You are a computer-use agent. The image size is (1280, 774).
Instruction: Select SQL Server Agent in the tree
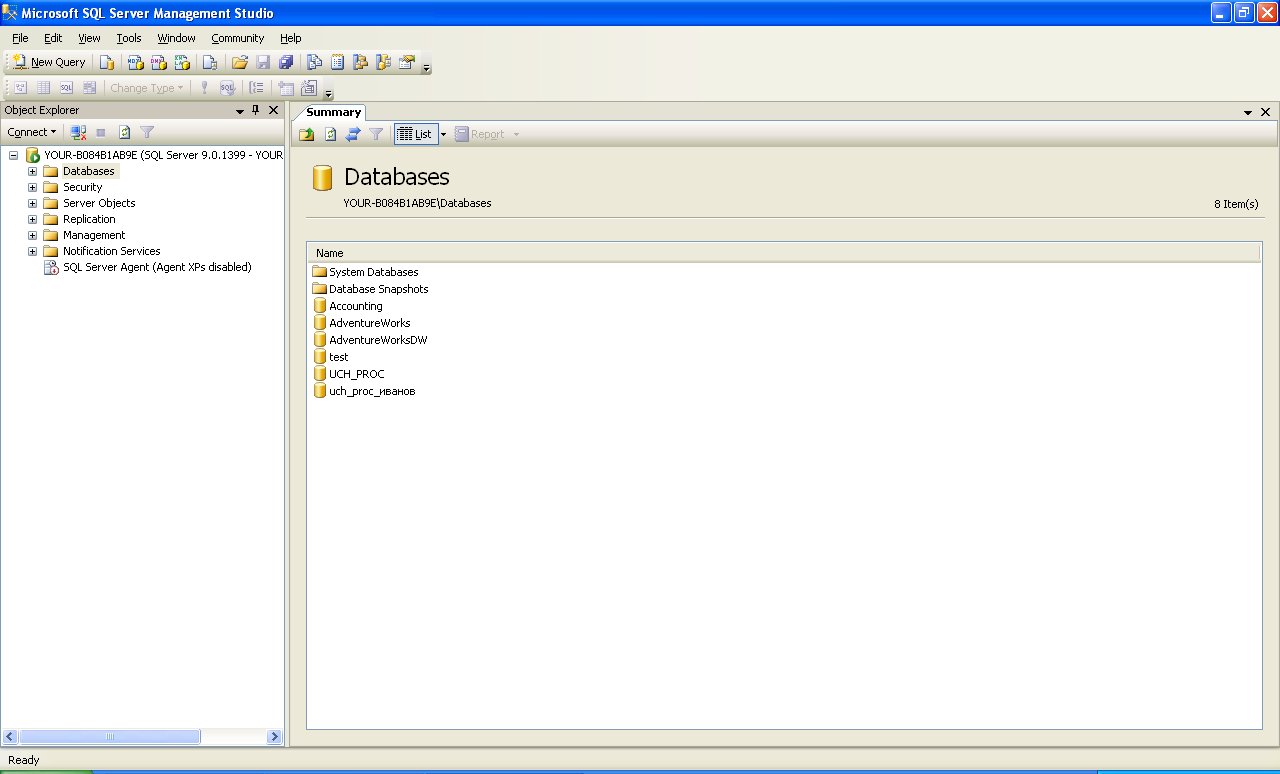157,267
